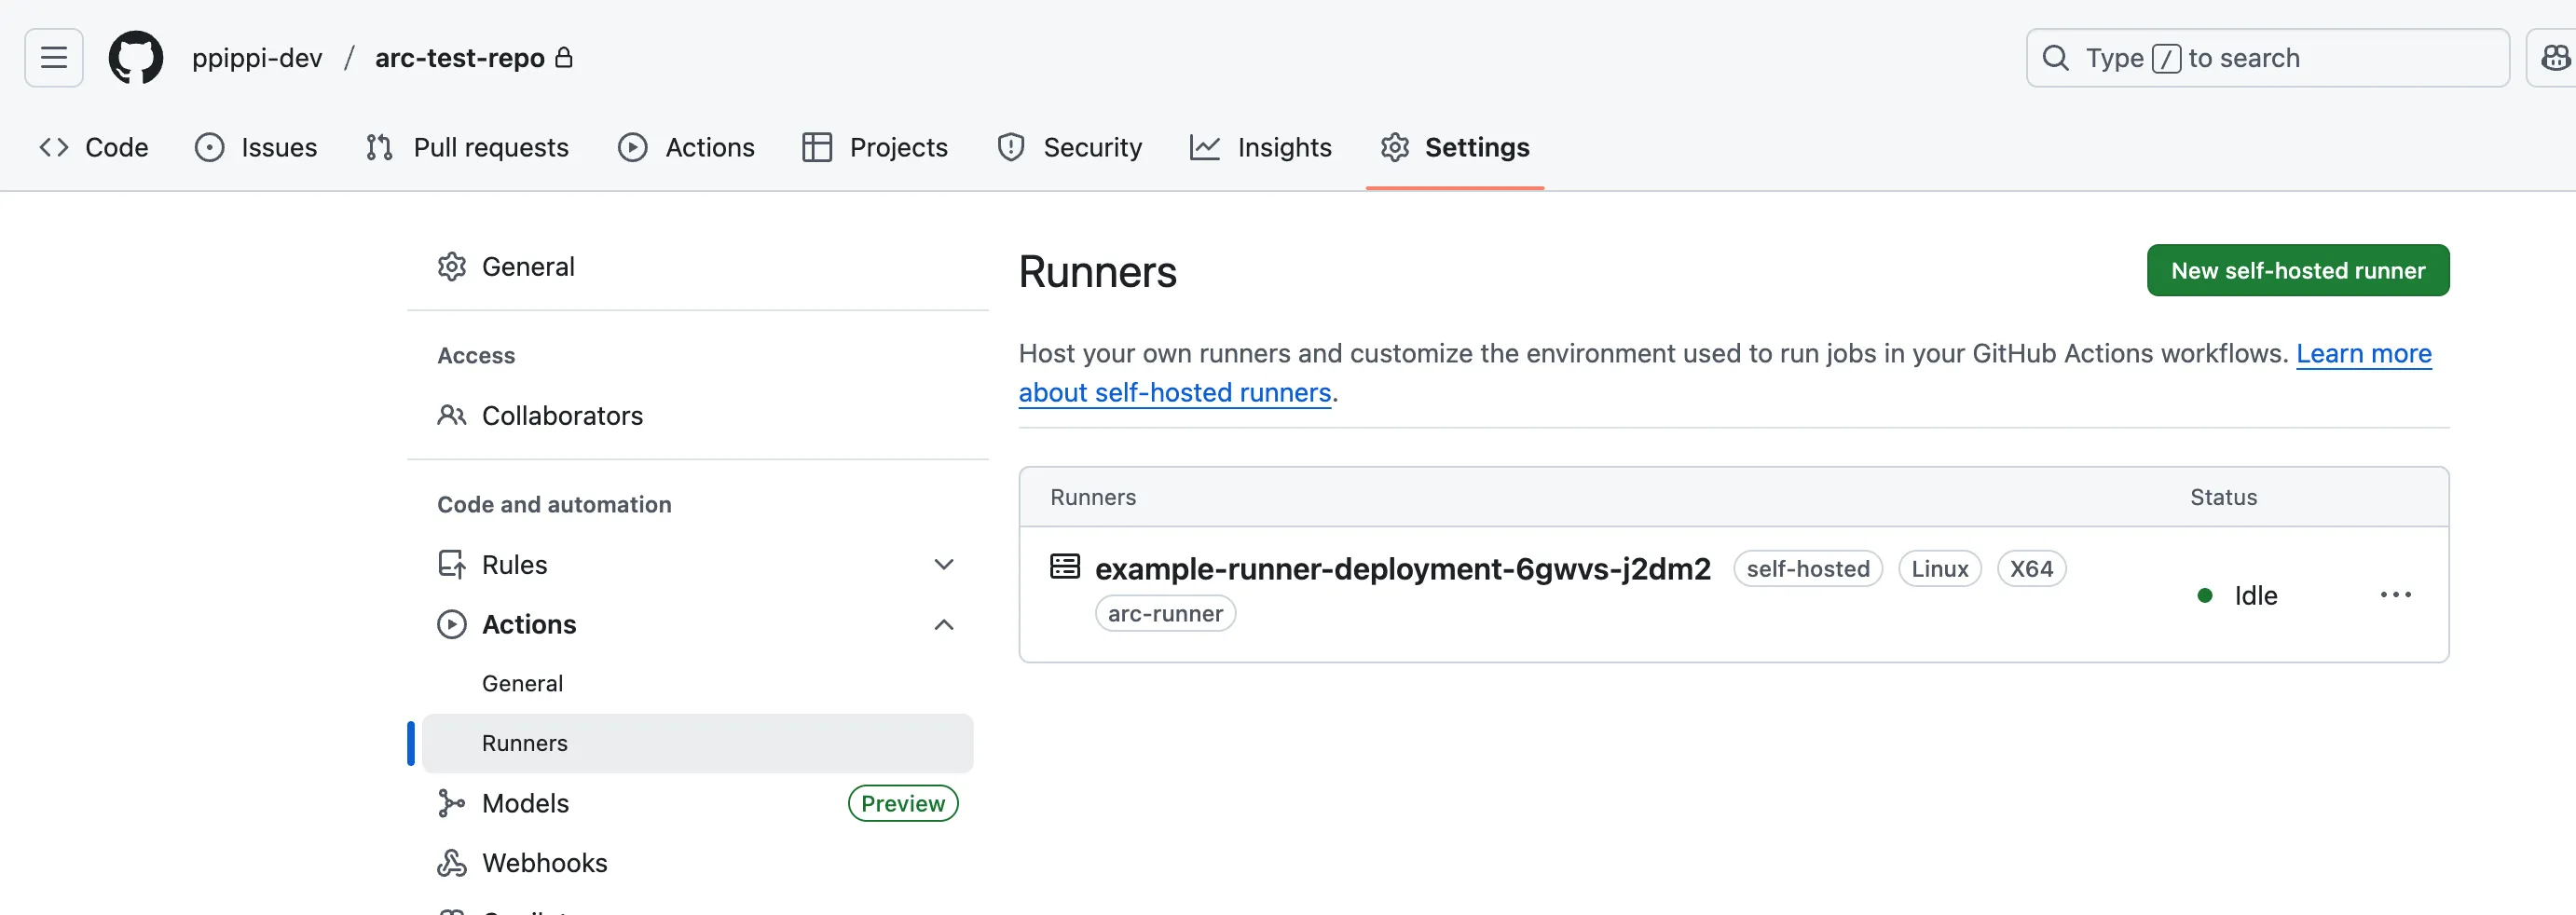This screenshot has width=2576, height=915.
Task: Click the gear icon next to General
Action: pyautogui.click(x=452, y=267)
